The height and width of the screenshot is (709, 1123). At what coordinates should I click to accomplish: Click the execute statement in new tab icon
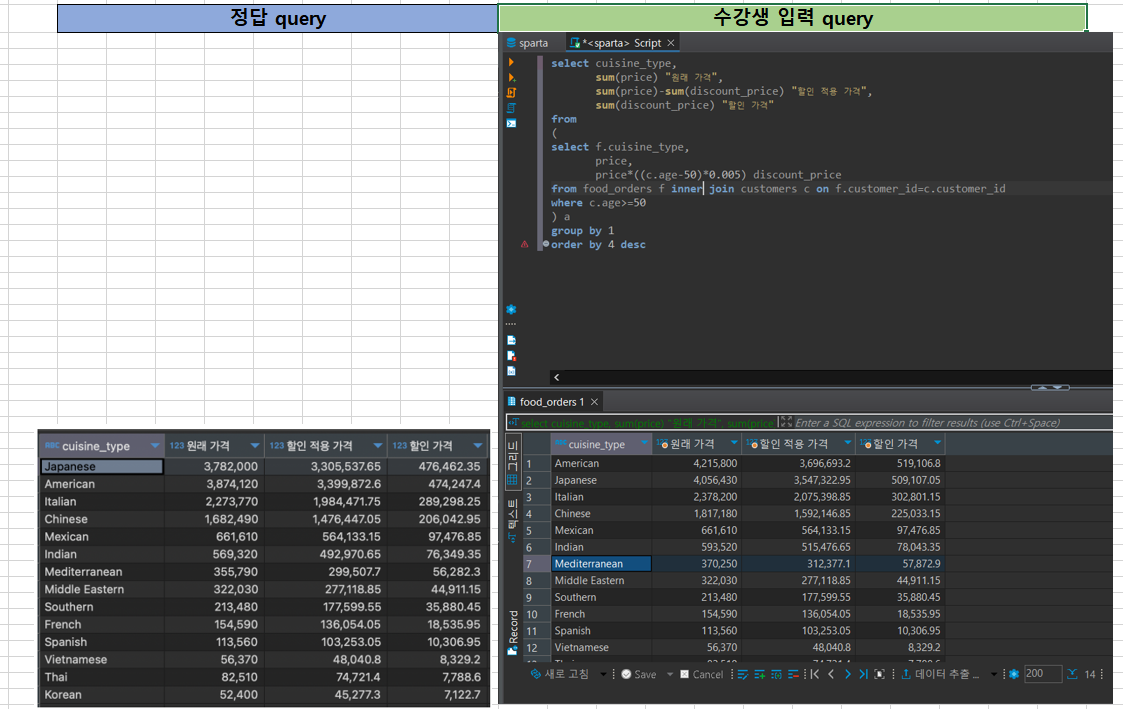511,77
